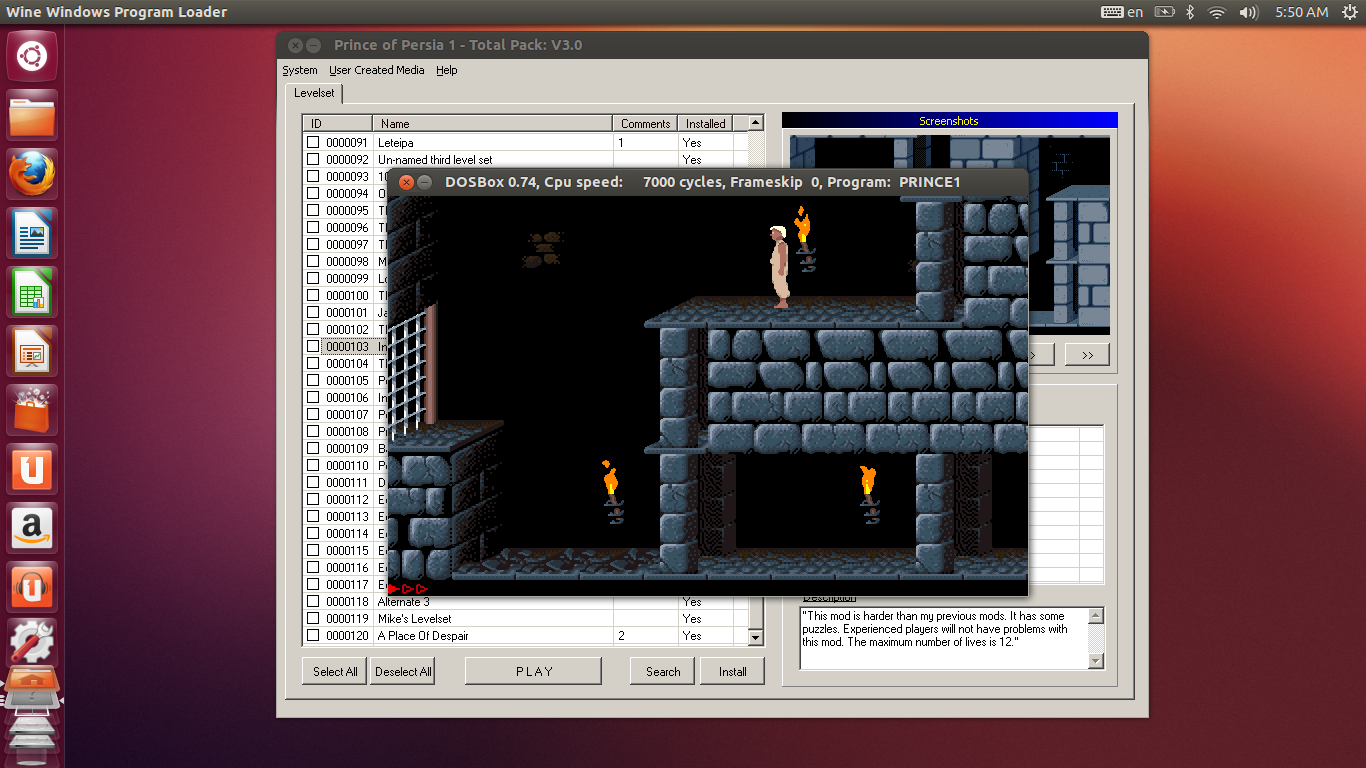Screen dimensions: 1366x768
Task: Click the Deselect All button
Action: 403,671
